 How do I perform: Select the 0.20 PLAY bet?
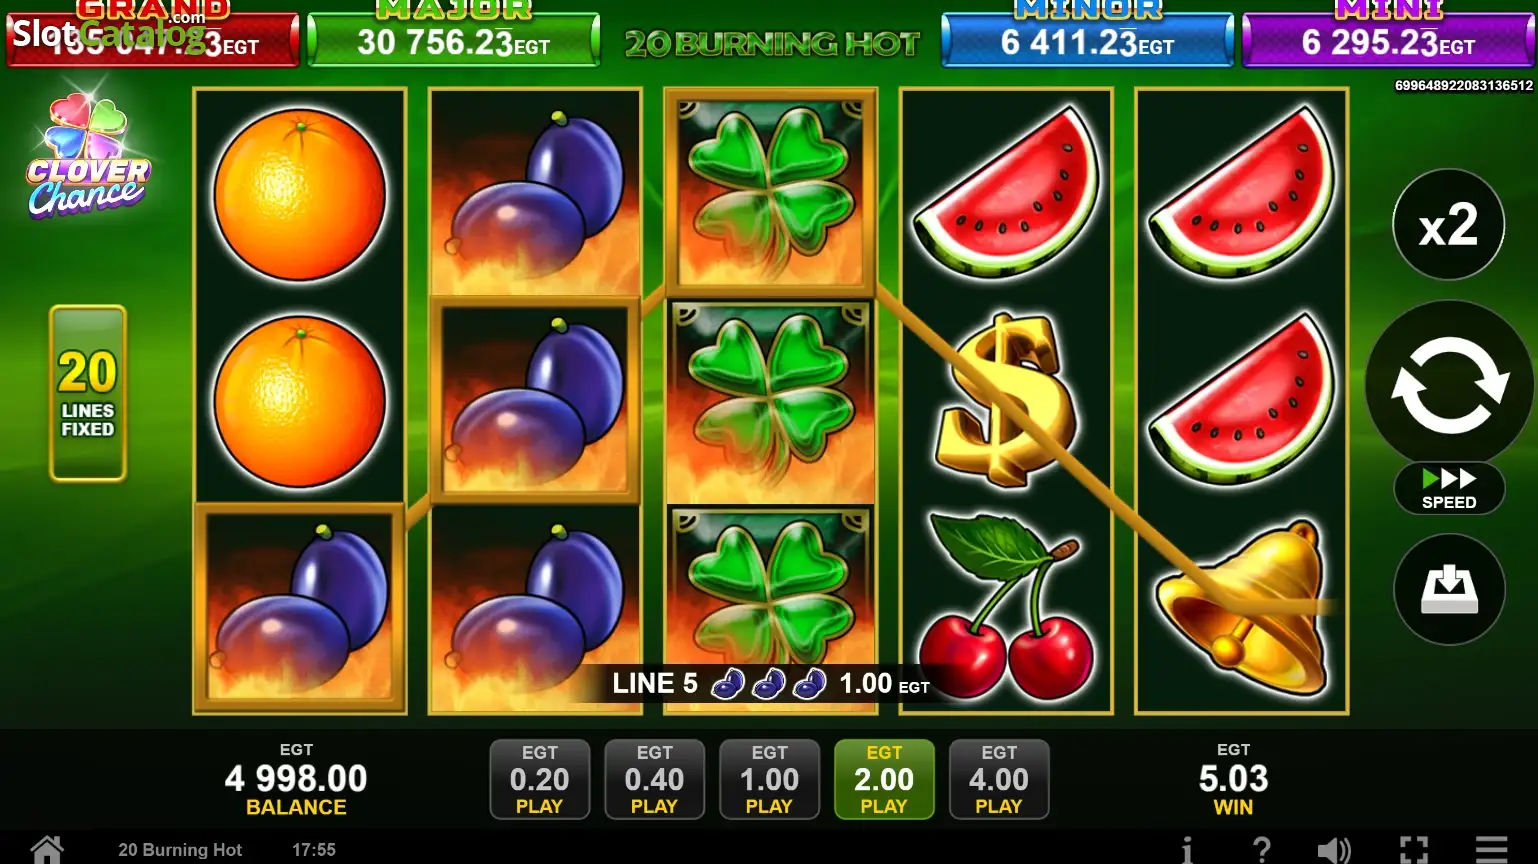(x=539, y=780)
